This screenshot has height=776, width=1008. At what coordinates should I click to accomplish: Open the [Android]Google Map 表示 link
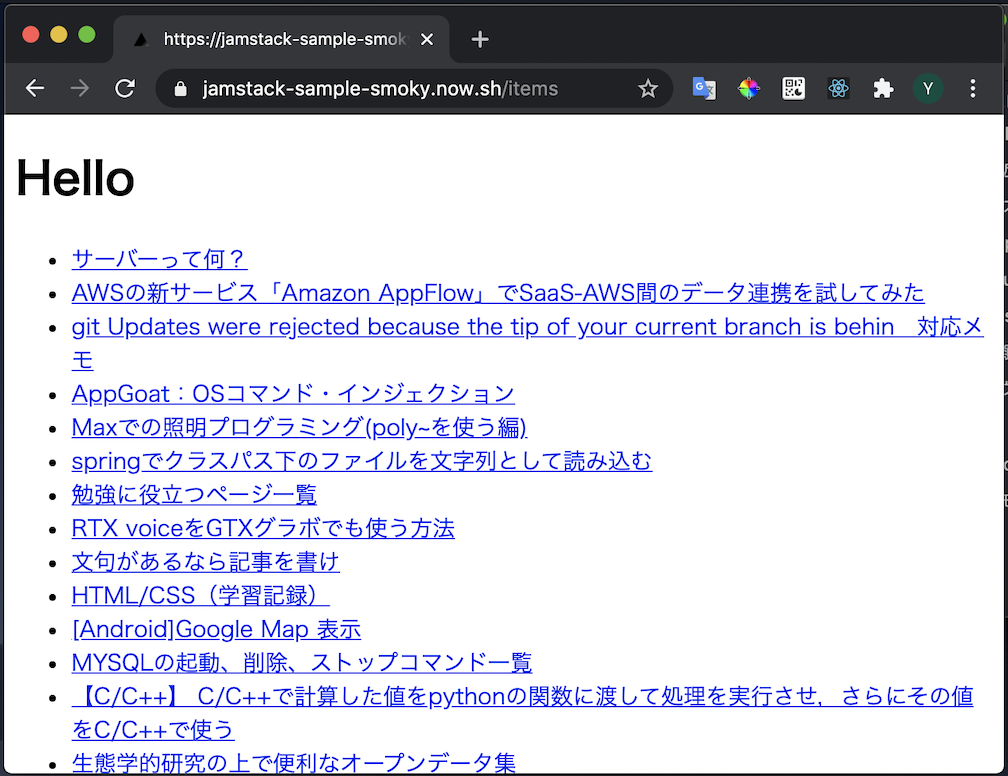[x=216, y=629]
